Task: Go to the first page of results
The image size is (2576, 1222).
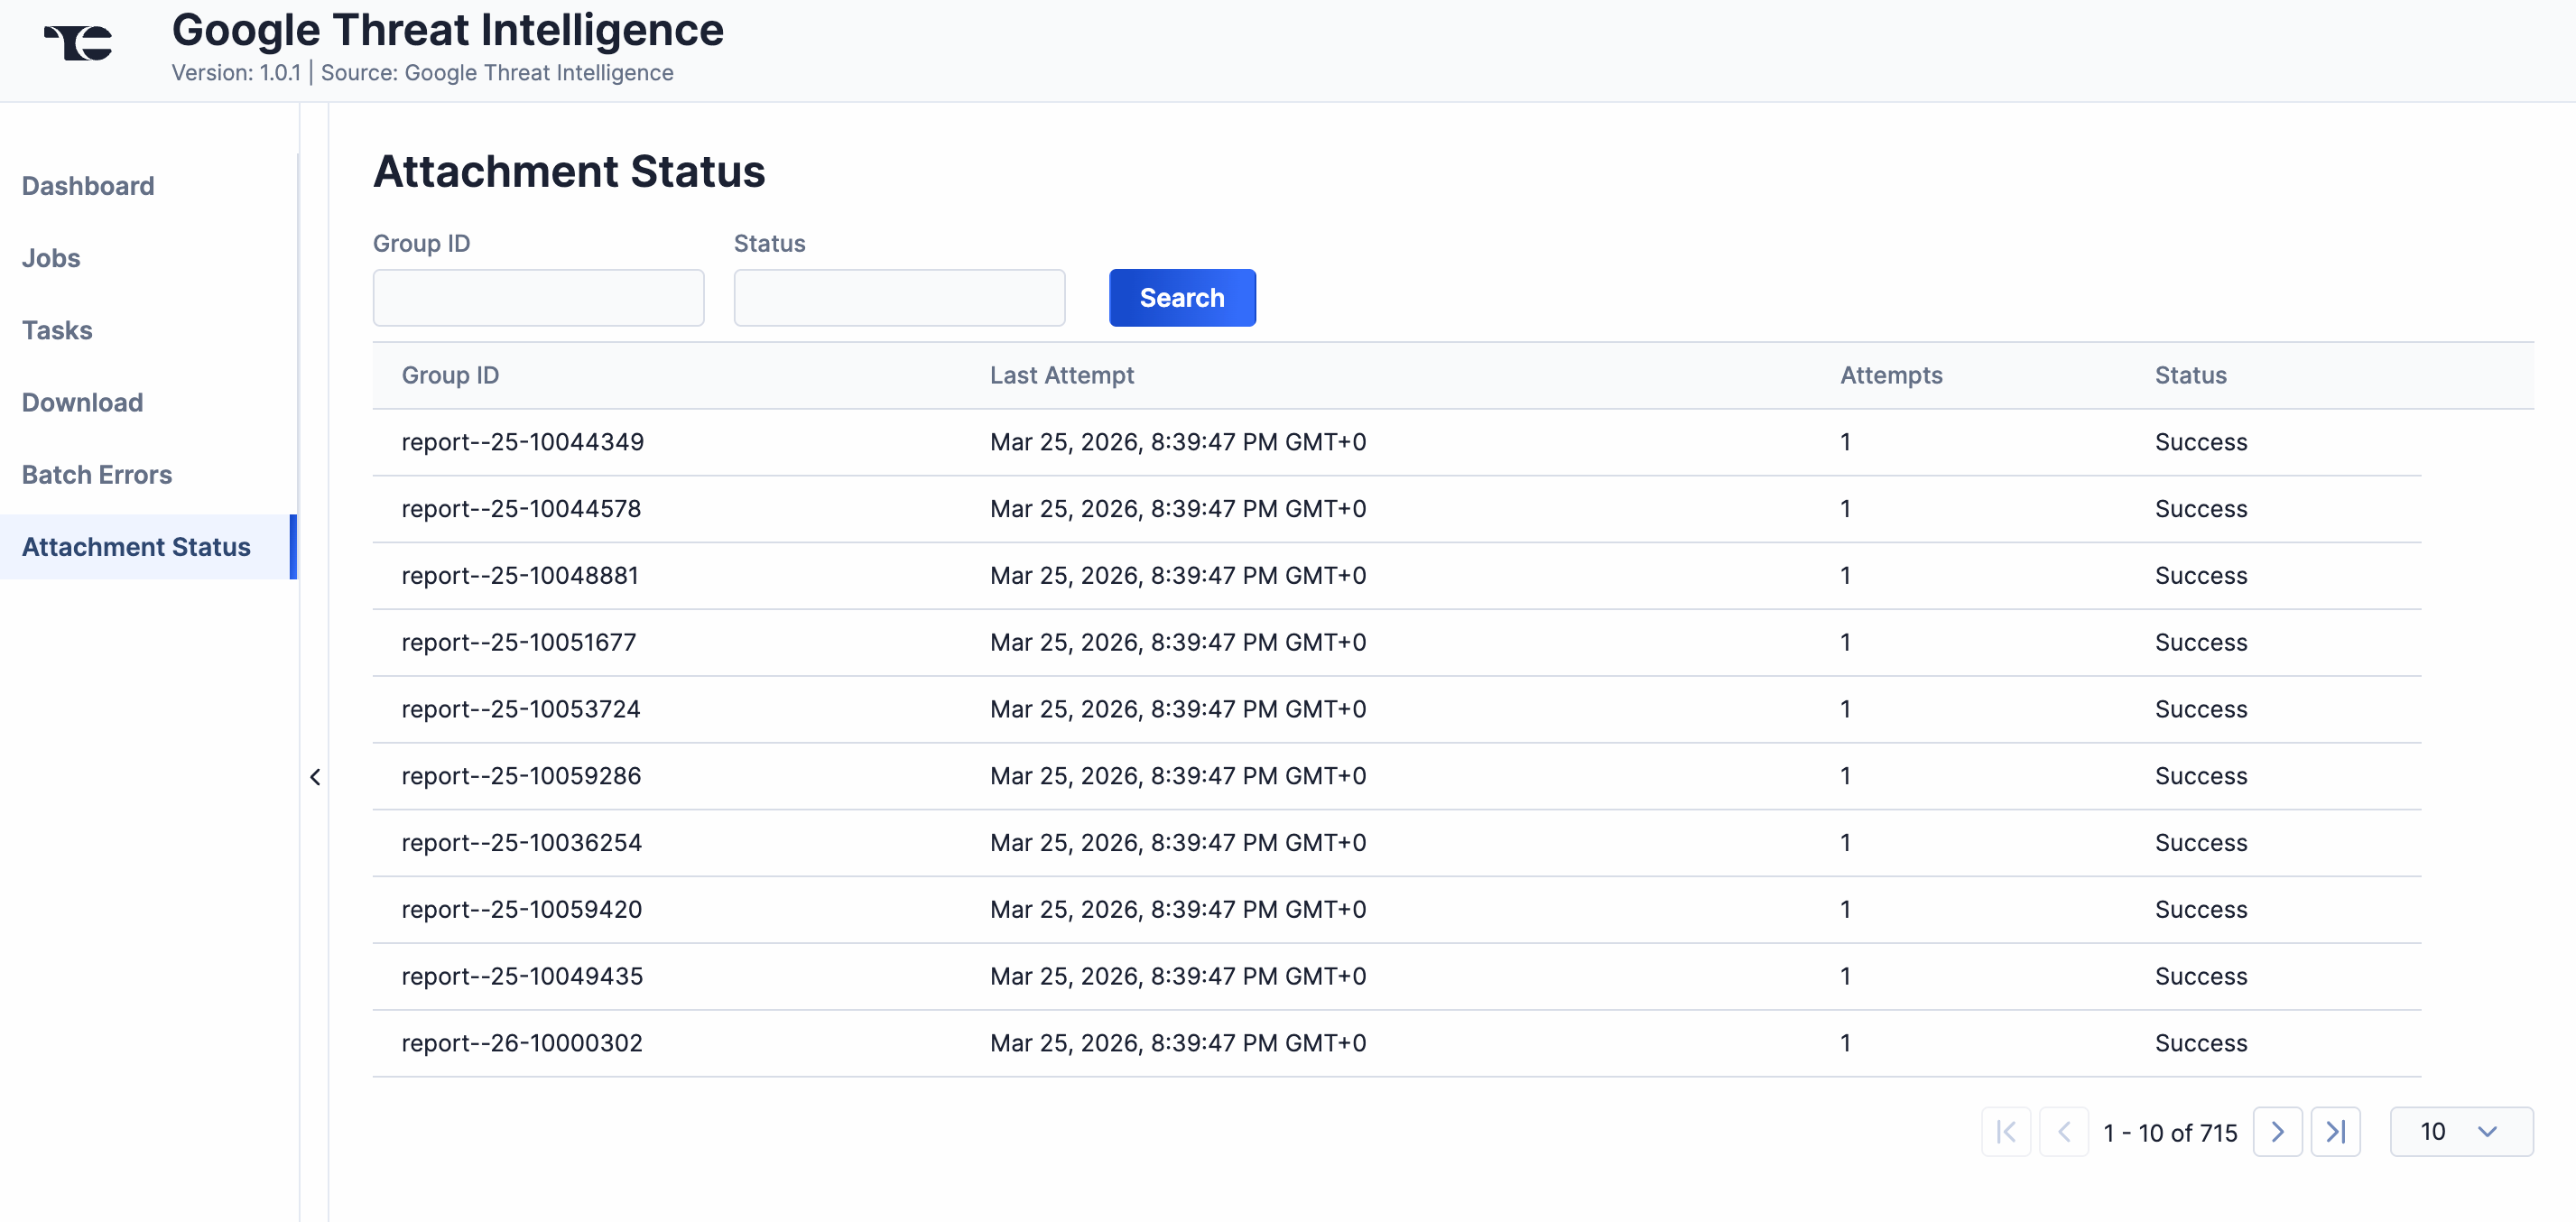Action: click(2006, 1132)
